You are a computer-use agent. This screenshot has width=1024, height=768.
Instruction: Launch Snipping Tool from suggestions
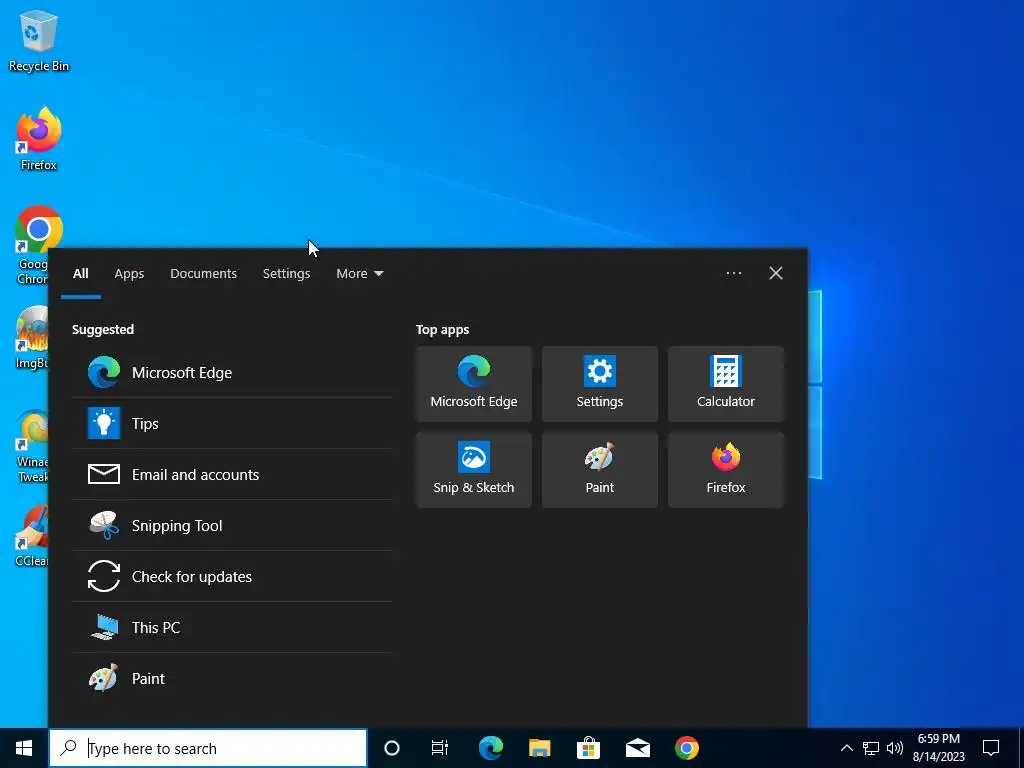point(232,525)
